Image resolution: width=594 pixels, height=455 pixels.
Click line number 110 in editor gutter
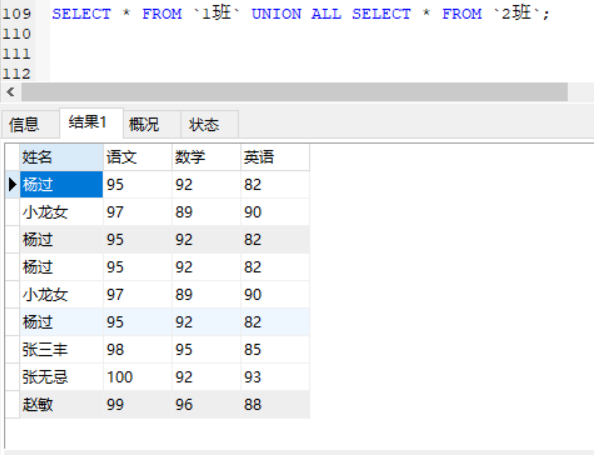[x=17, y=34]
